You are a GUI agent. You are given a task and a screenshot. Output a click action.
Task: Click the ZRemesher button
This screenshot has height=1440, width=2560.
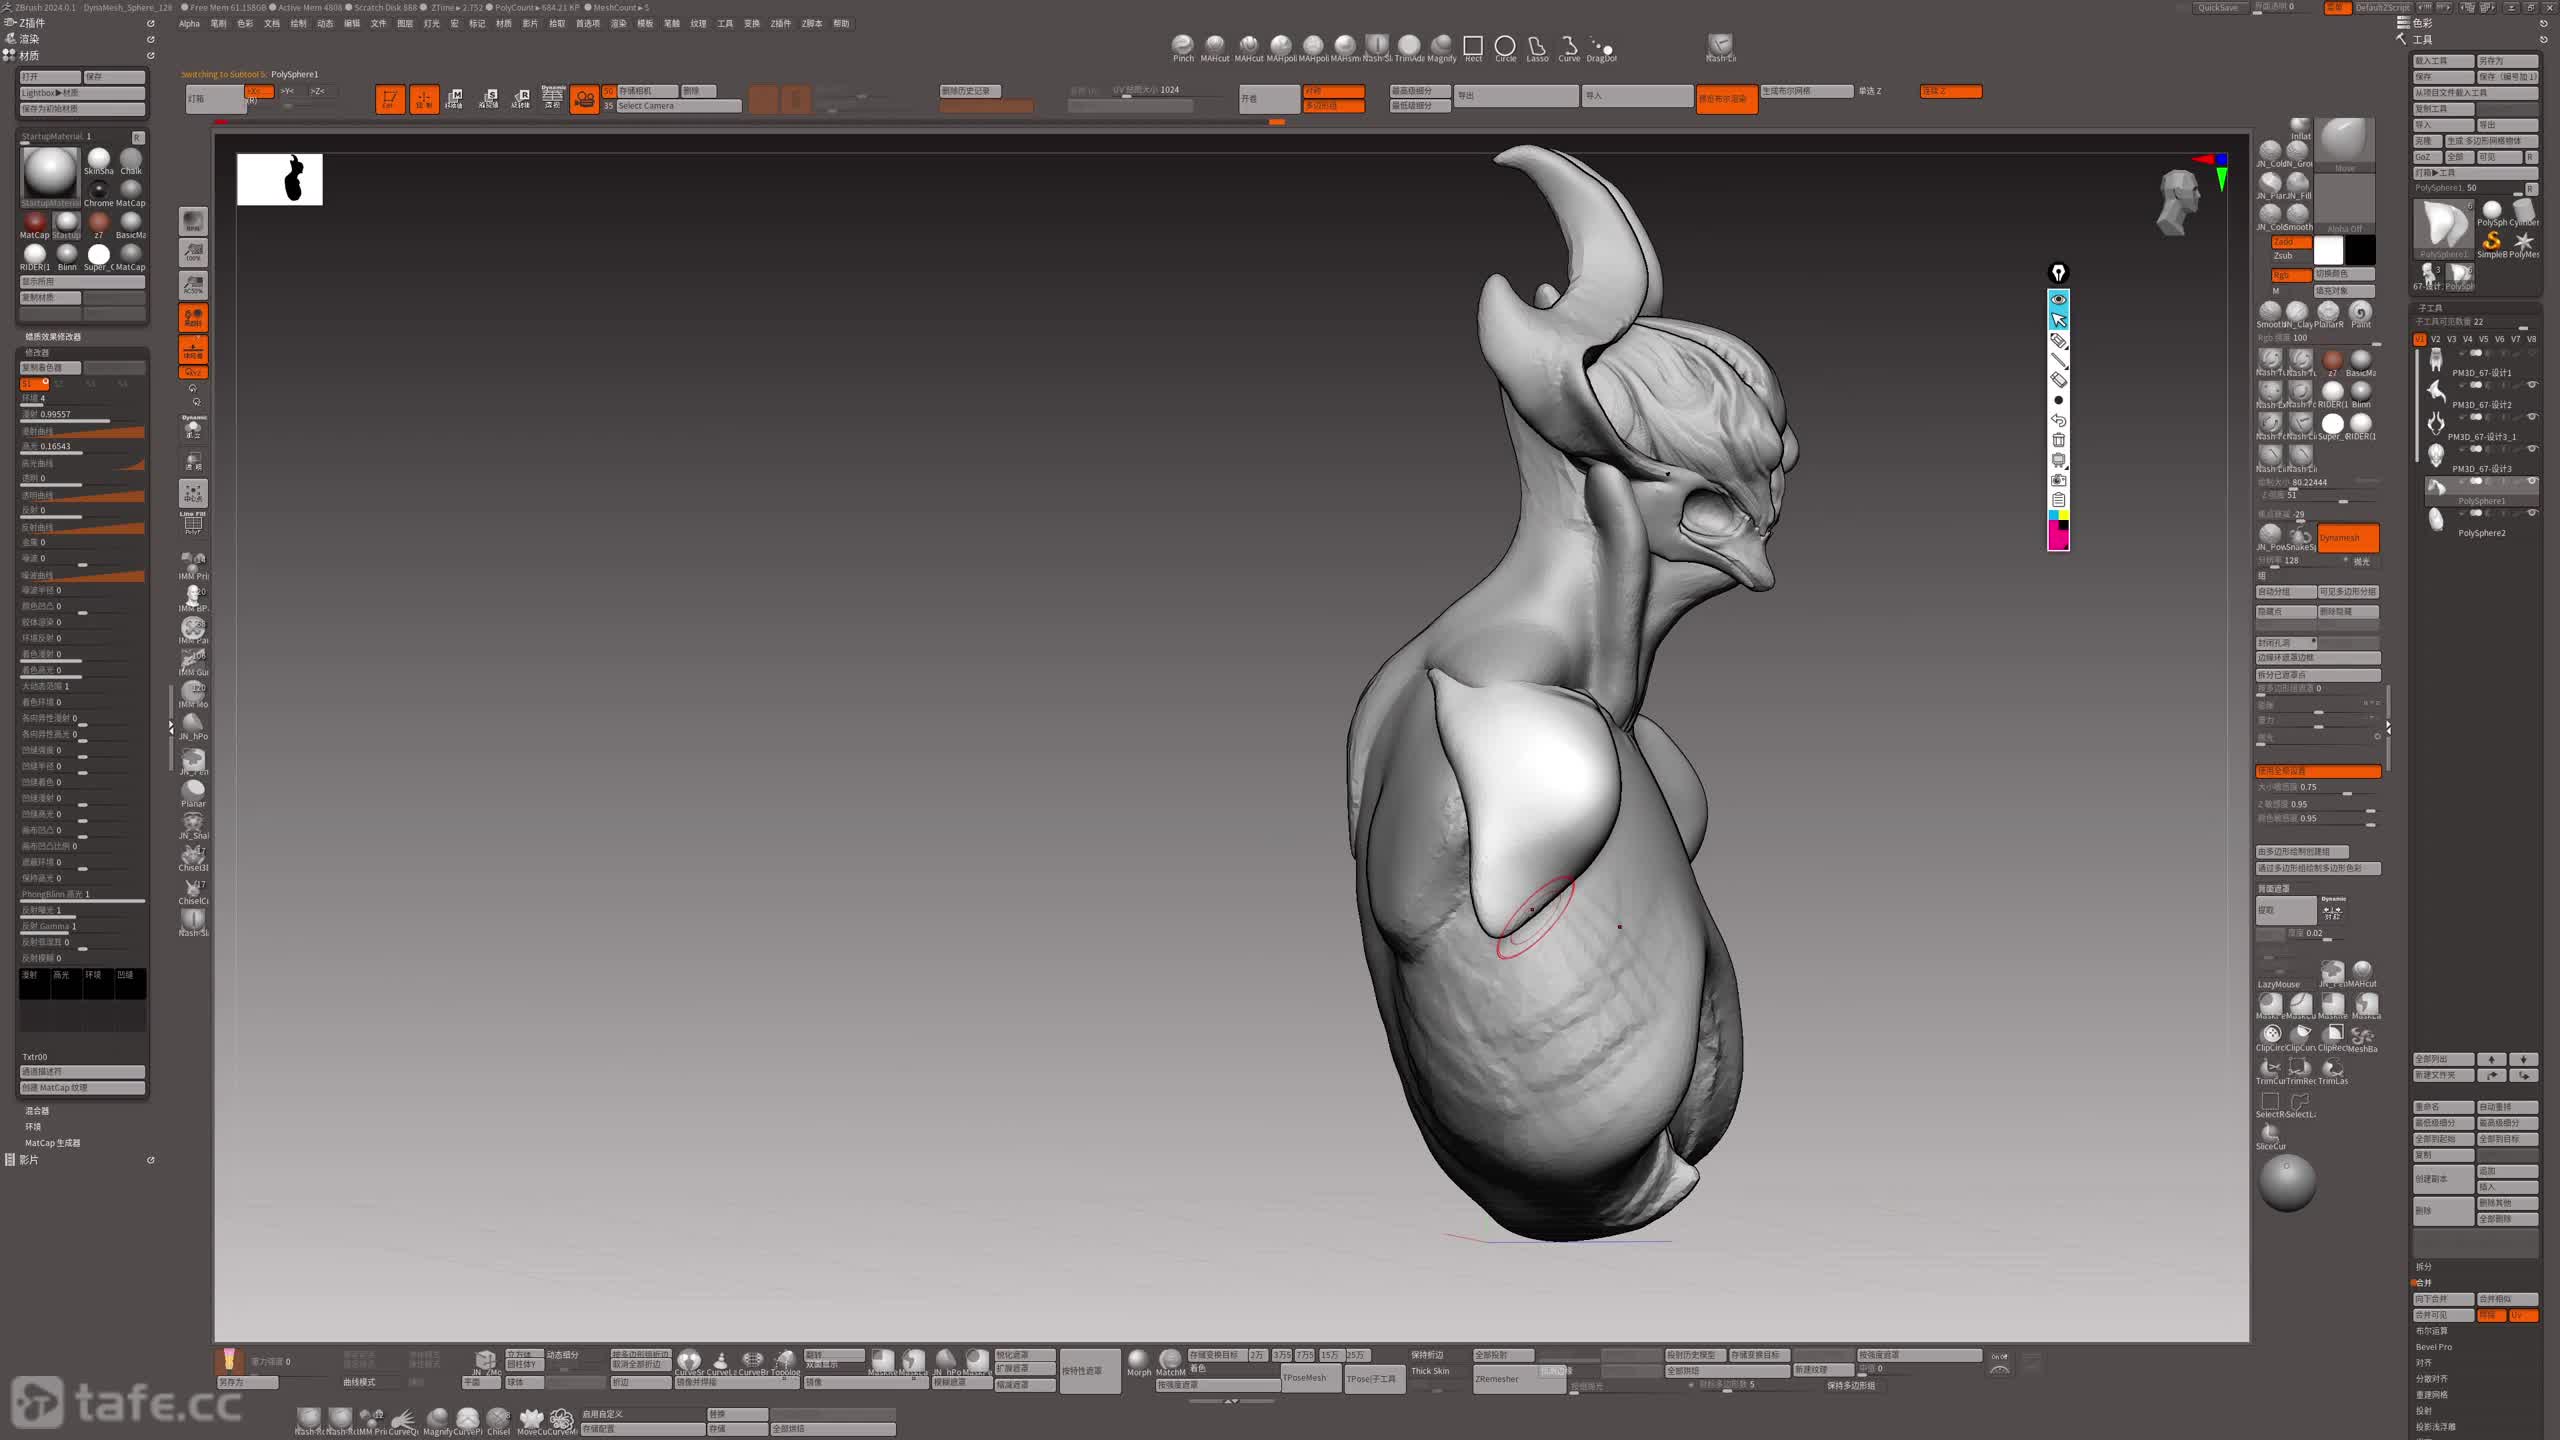pos(1498,1379)
